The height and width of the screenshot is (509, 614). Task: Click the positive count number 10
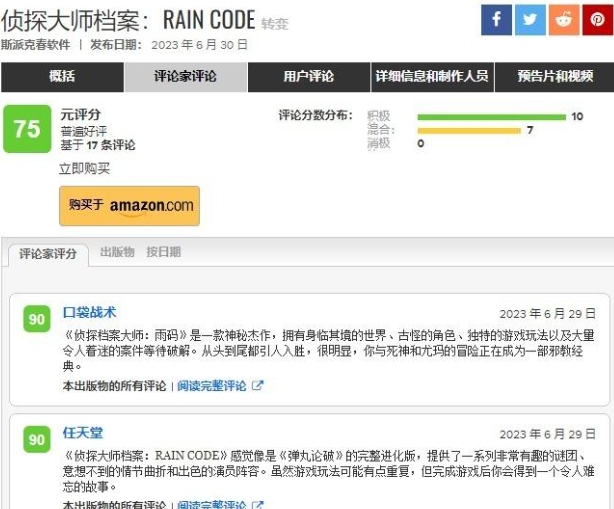tap(577, 116)
